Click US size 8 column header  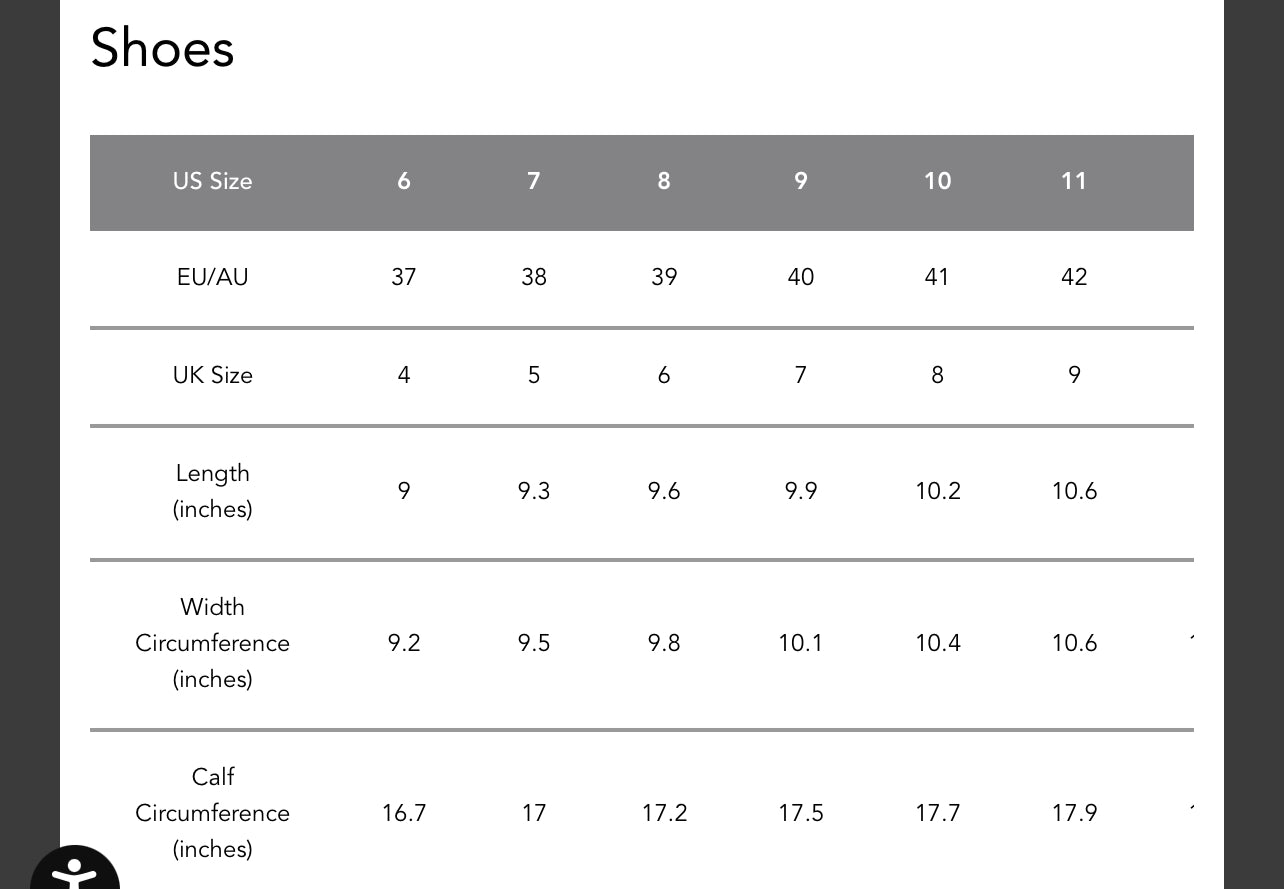664,181
